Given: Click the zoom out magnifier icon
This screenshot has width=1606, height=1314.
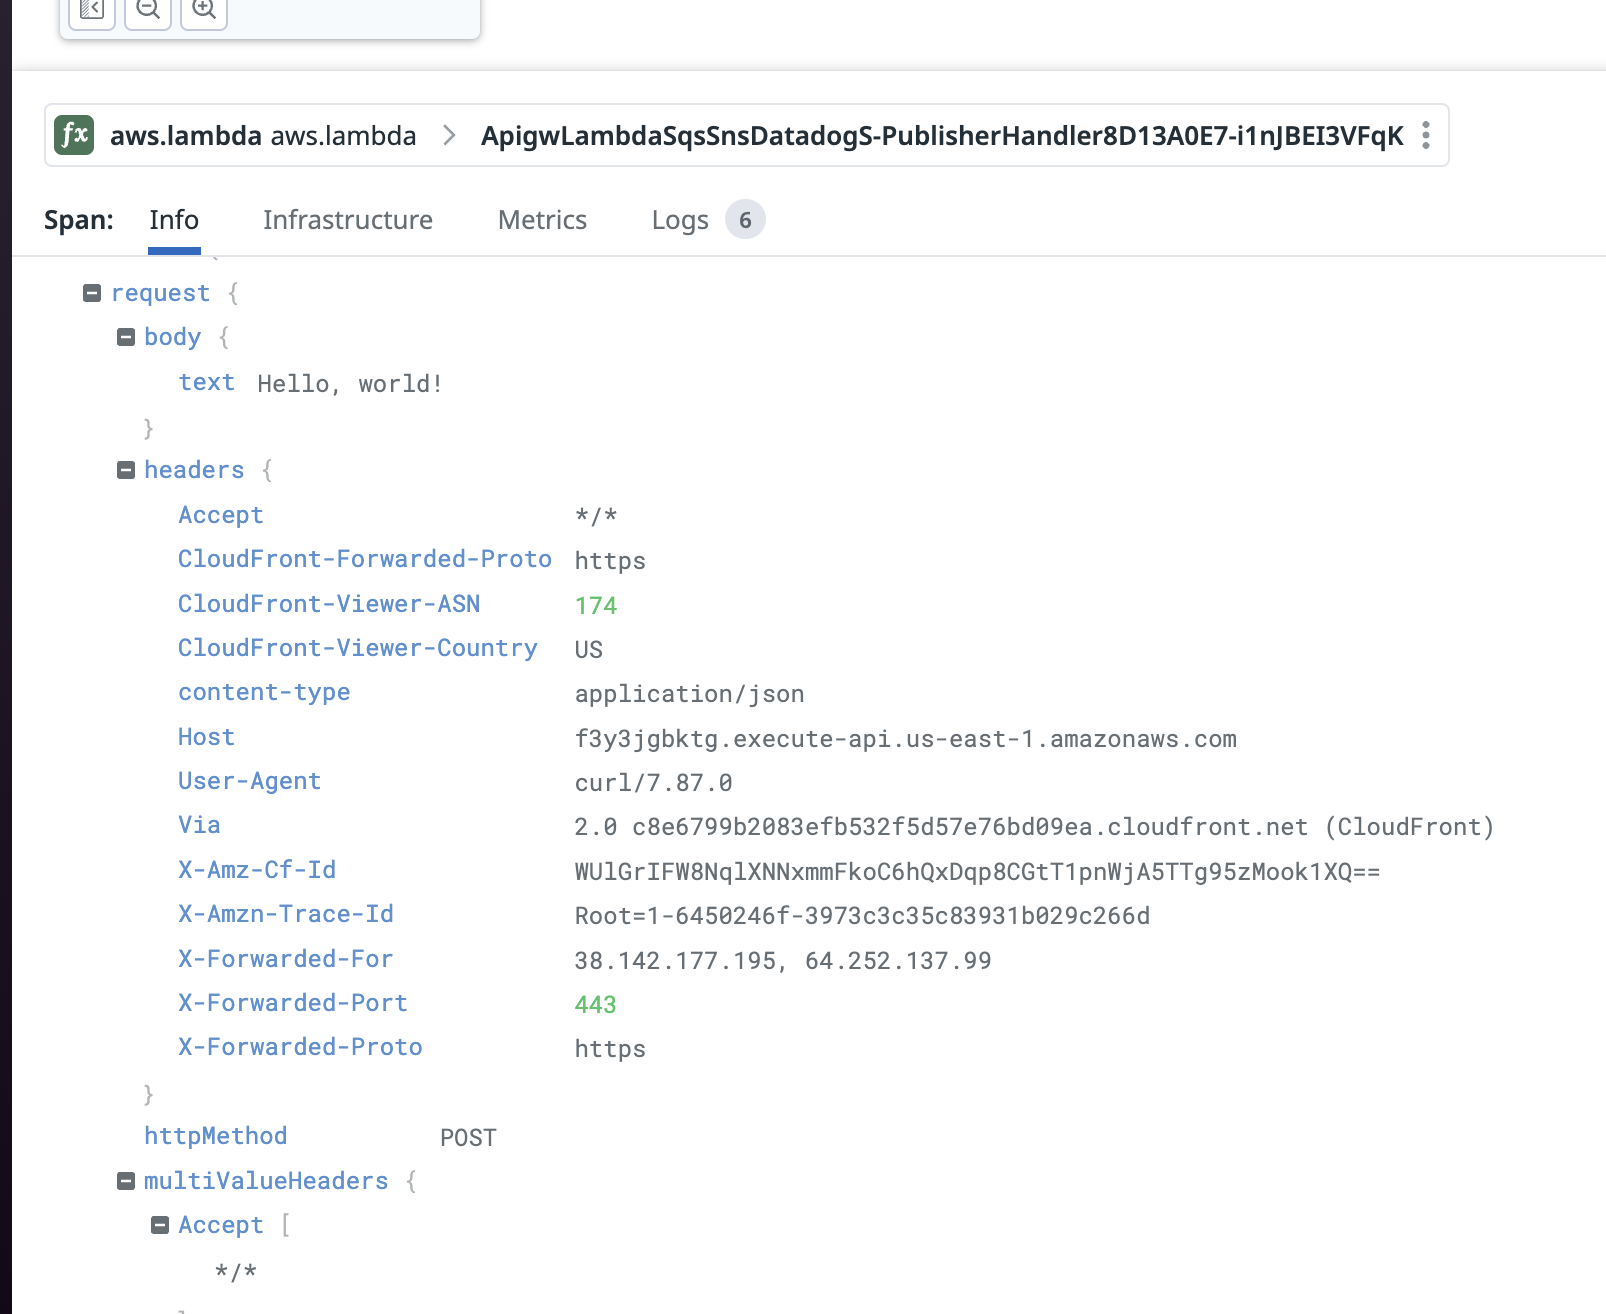Looking at the screenshot, I should (x=148, y=10).
